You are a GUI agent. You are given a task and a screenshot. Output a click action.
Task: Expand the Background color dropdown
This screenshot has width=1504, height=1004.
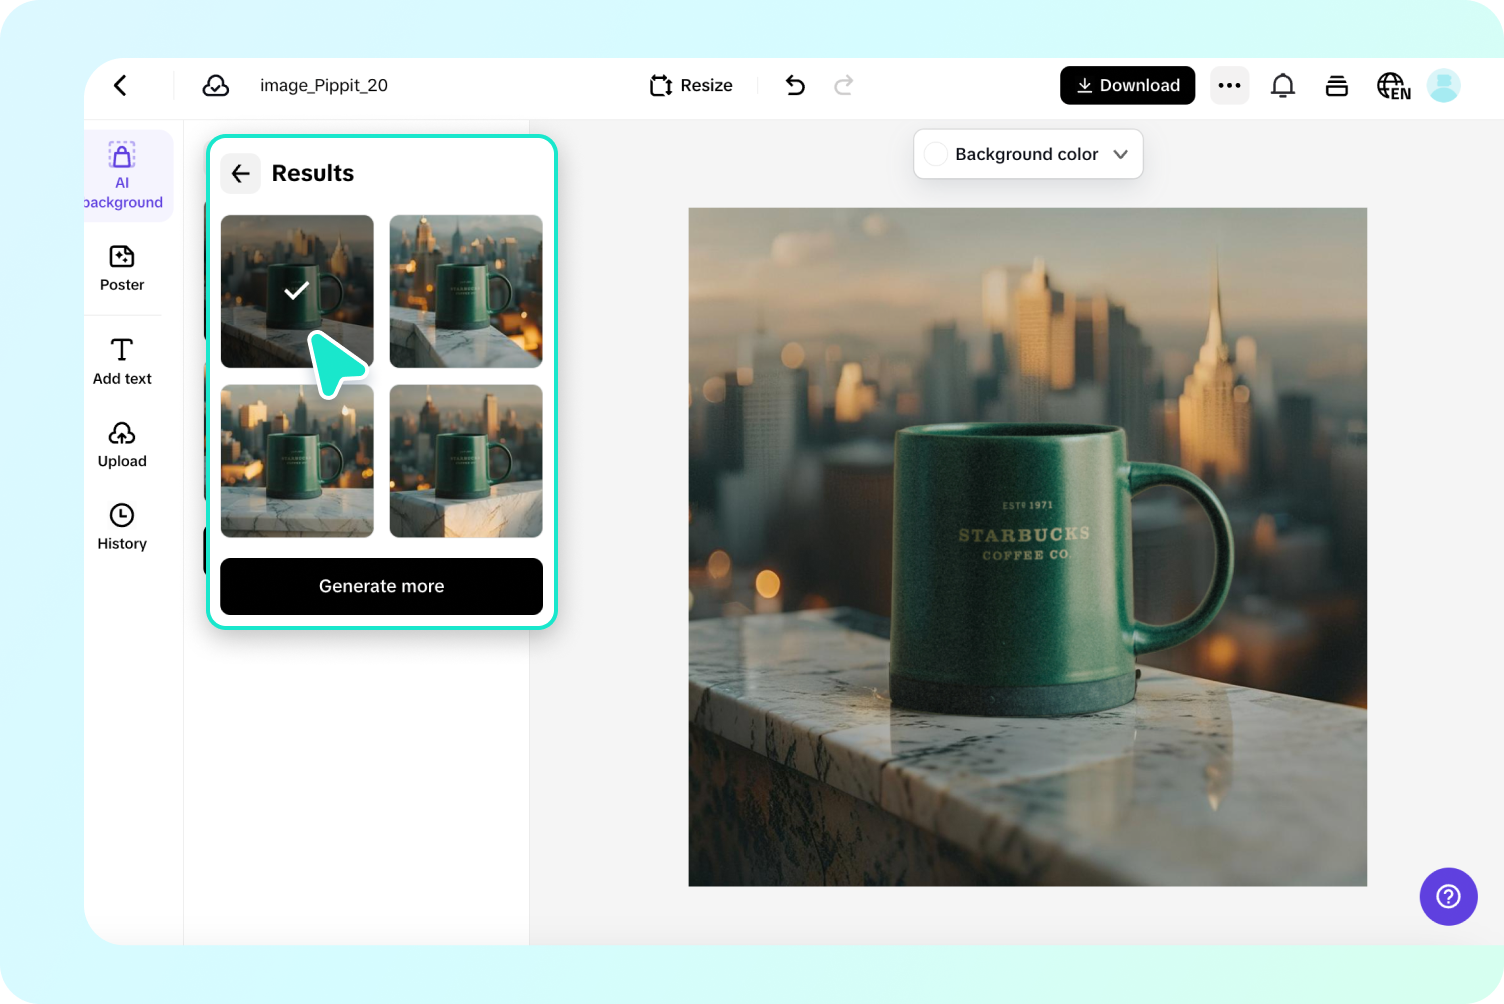point(1028,154)
